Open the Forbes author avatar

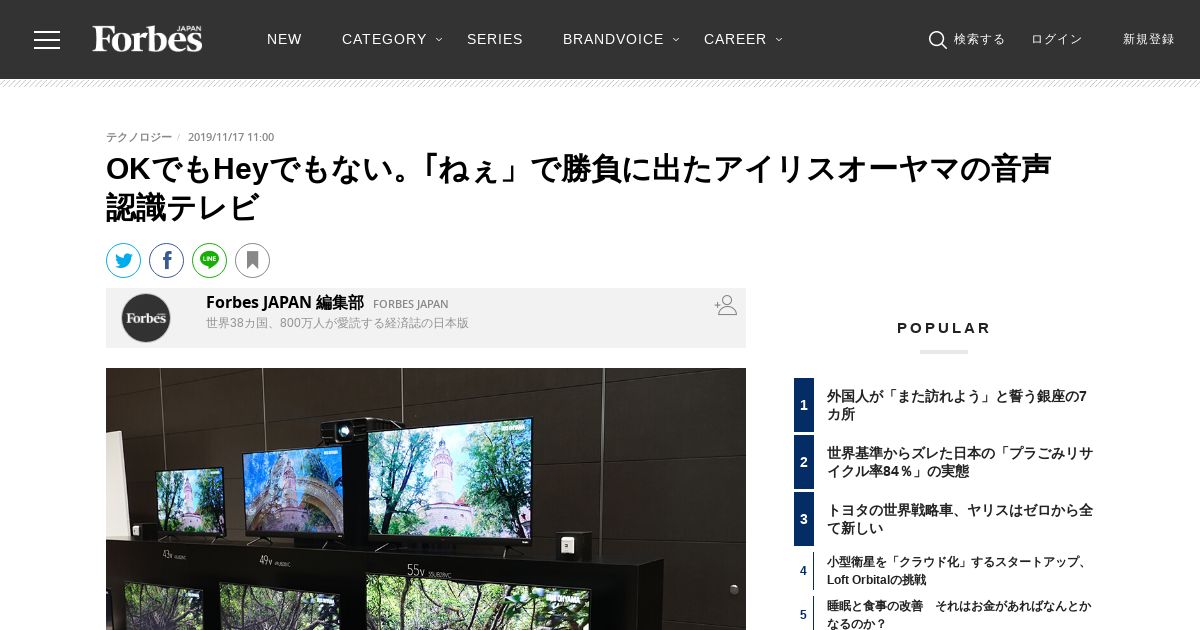146,318
